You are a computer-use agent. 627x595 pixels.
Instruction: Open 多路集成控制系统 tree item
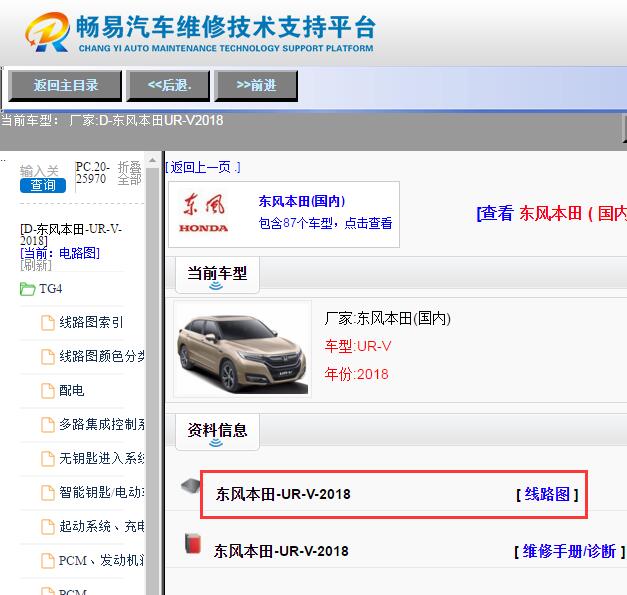coord(102,424)
